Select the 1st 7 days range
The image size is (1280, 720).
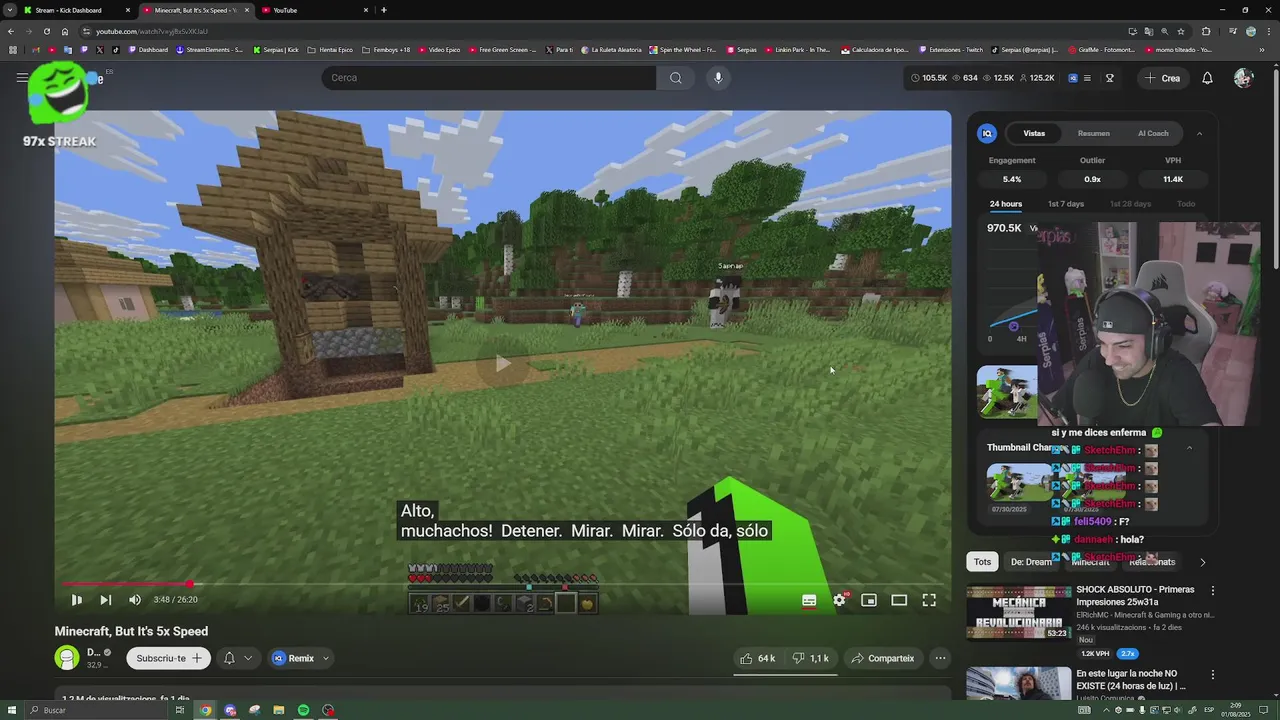1066,204
